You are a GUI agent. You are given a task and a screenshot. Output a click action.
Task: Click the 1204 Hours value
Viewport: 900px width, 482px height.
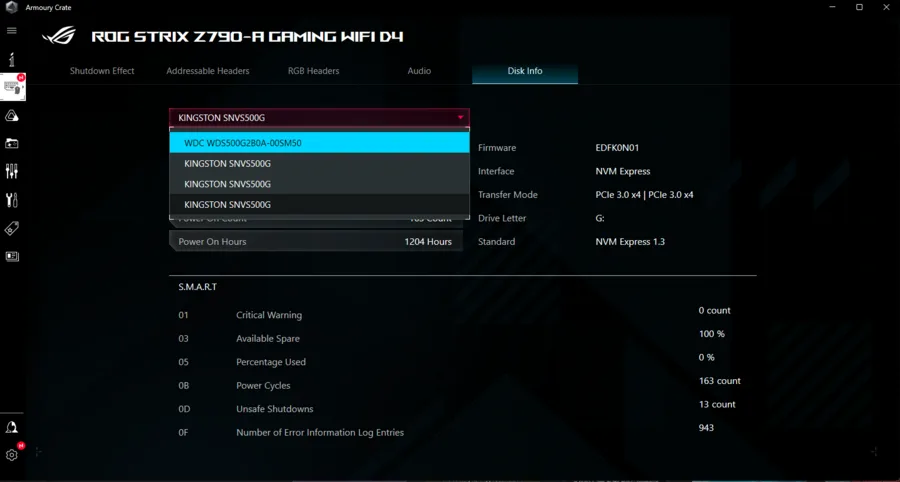coord(428,242)
